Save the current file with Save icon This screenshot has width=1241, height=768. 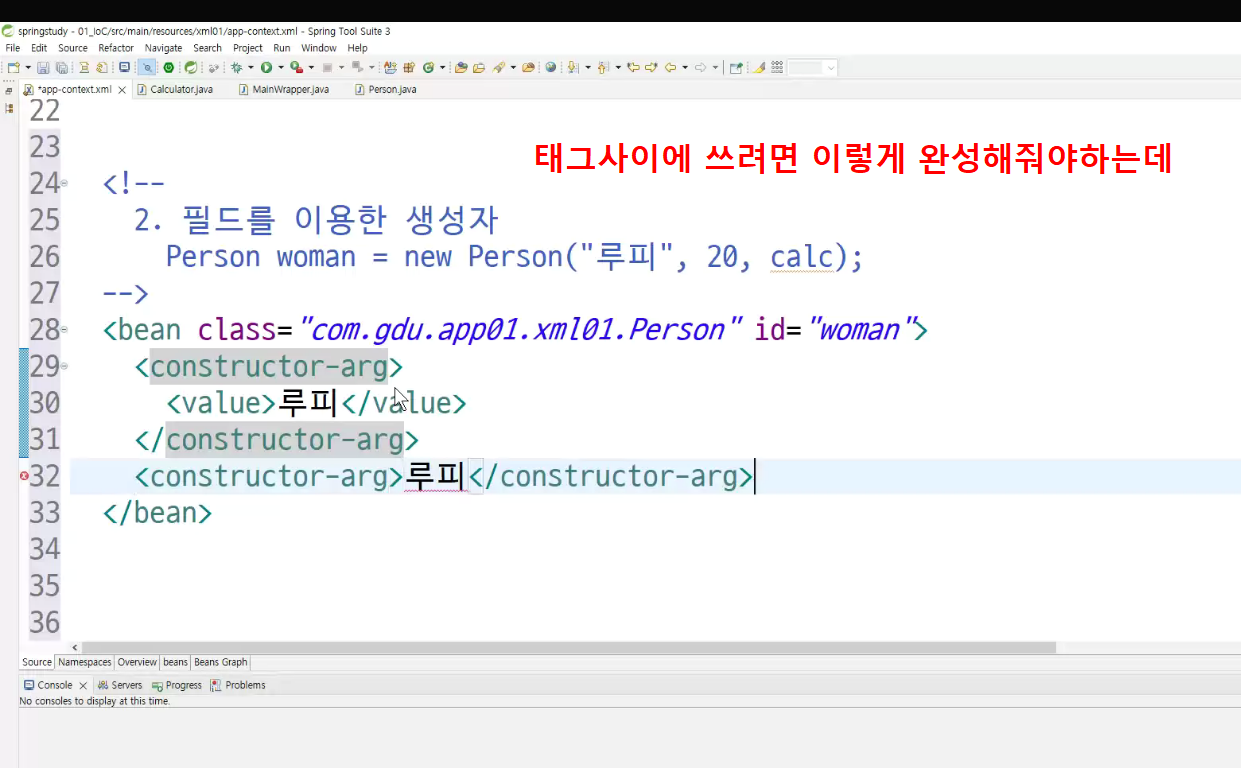(x=43, y=68)
